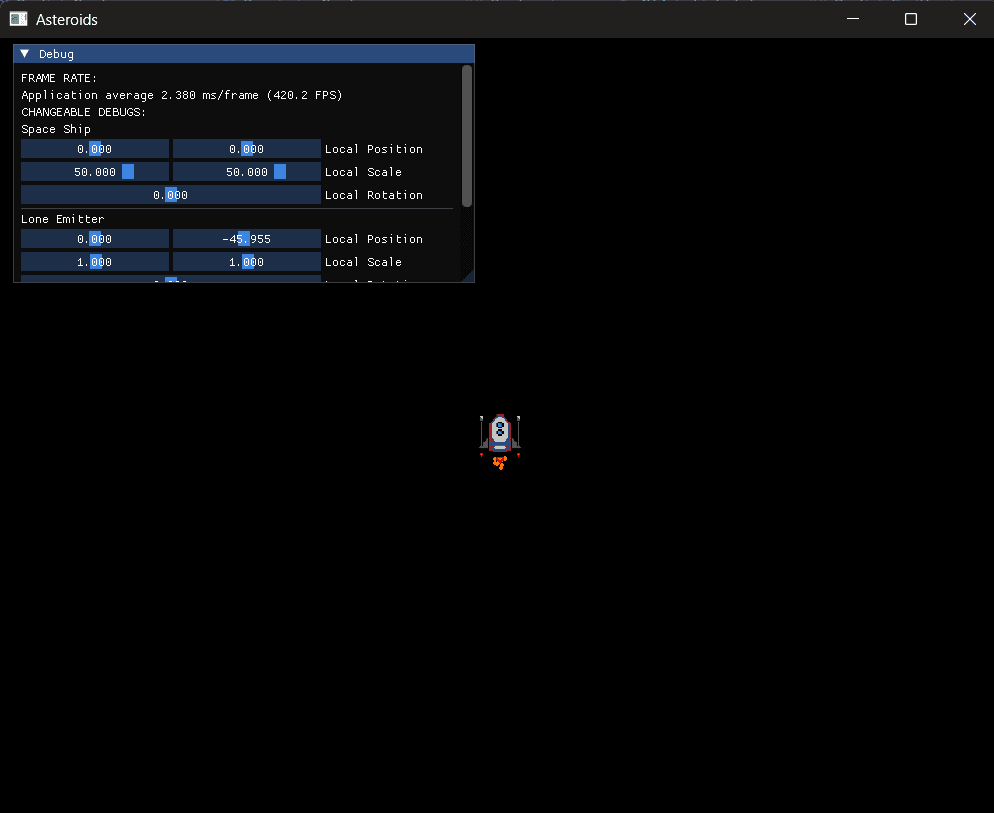
Task: Maximize the Asteroids window
Action: pyautogui.click(x=911, y=19)
